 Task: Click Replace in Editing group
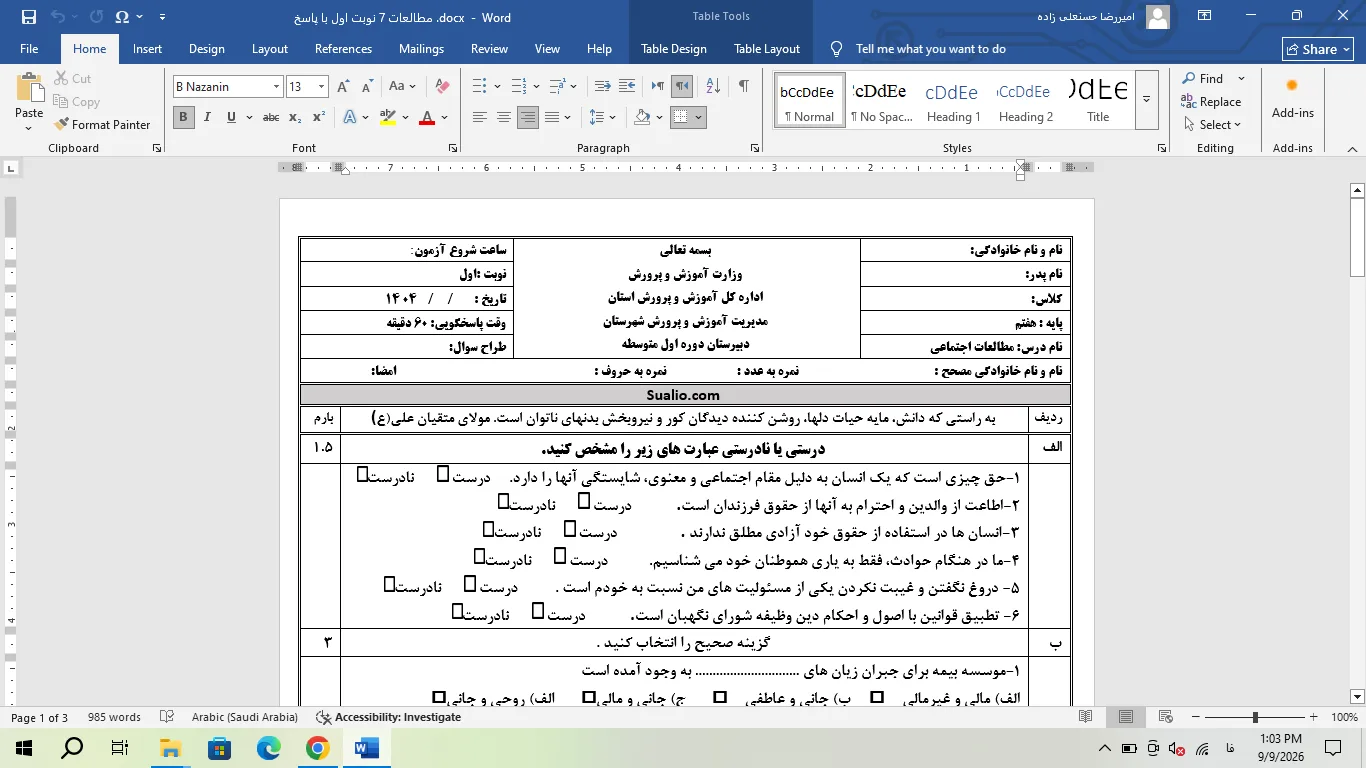1211,102
